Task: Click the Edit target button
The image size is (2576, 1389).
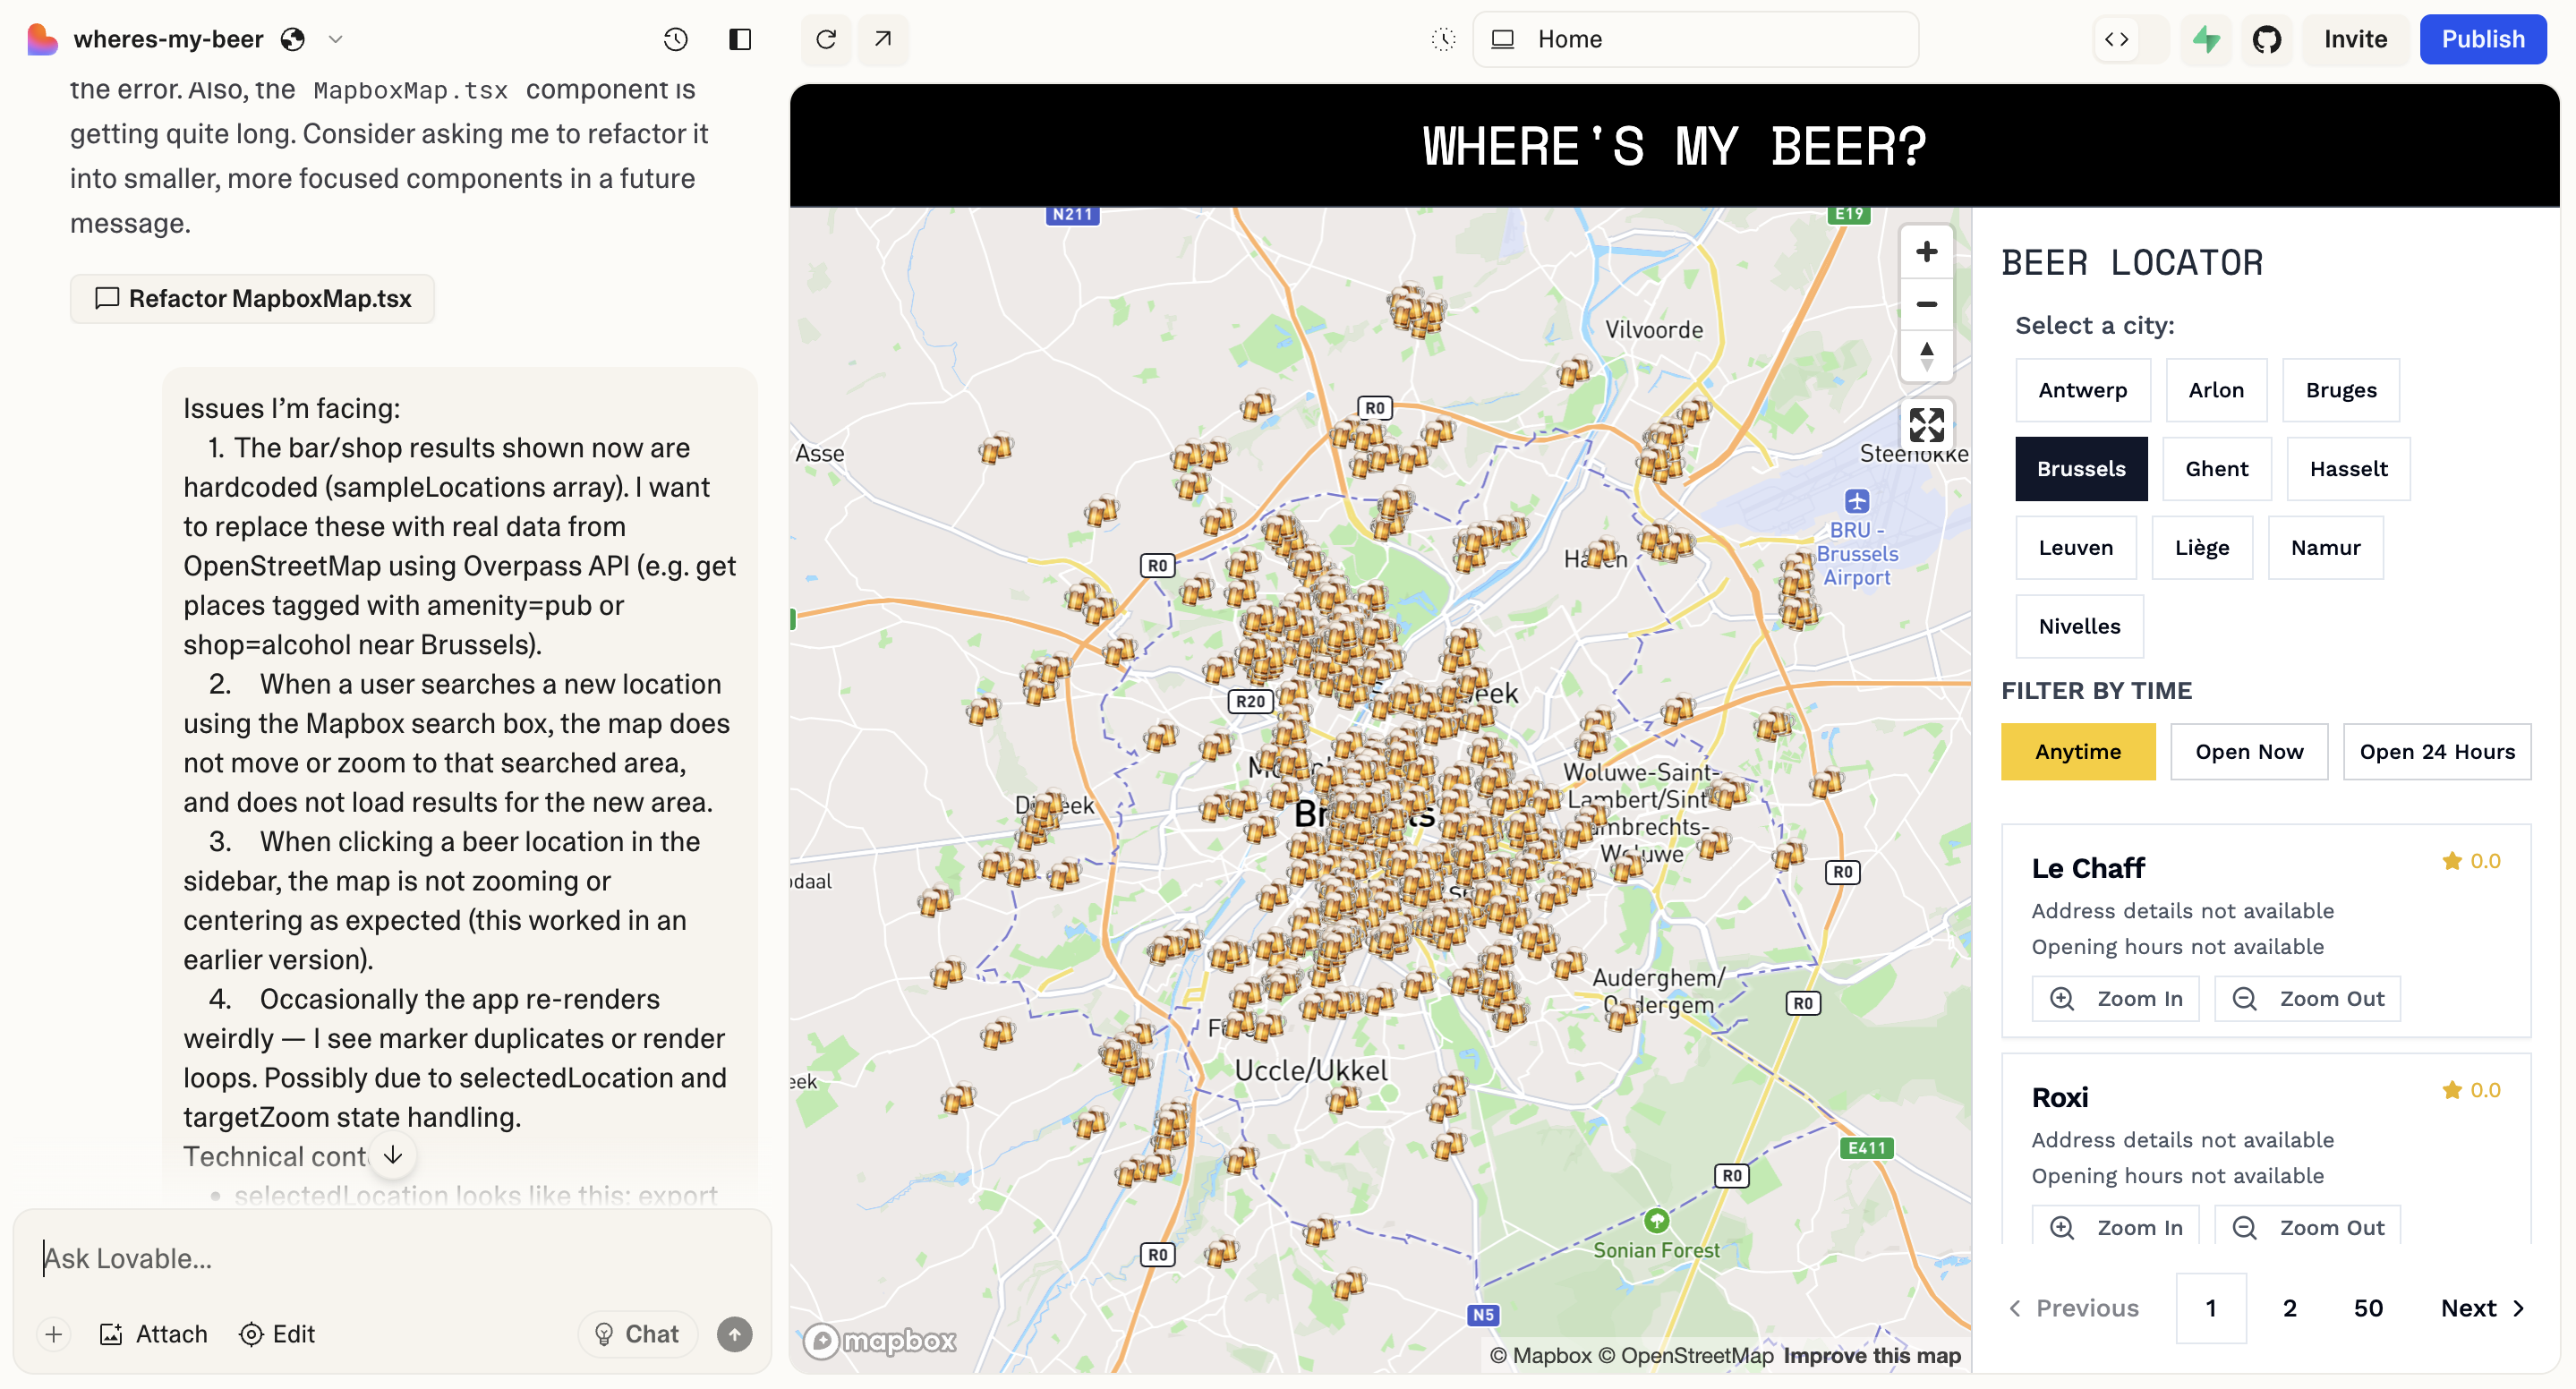Action: pyautogui.click(x=277, y=1333)
